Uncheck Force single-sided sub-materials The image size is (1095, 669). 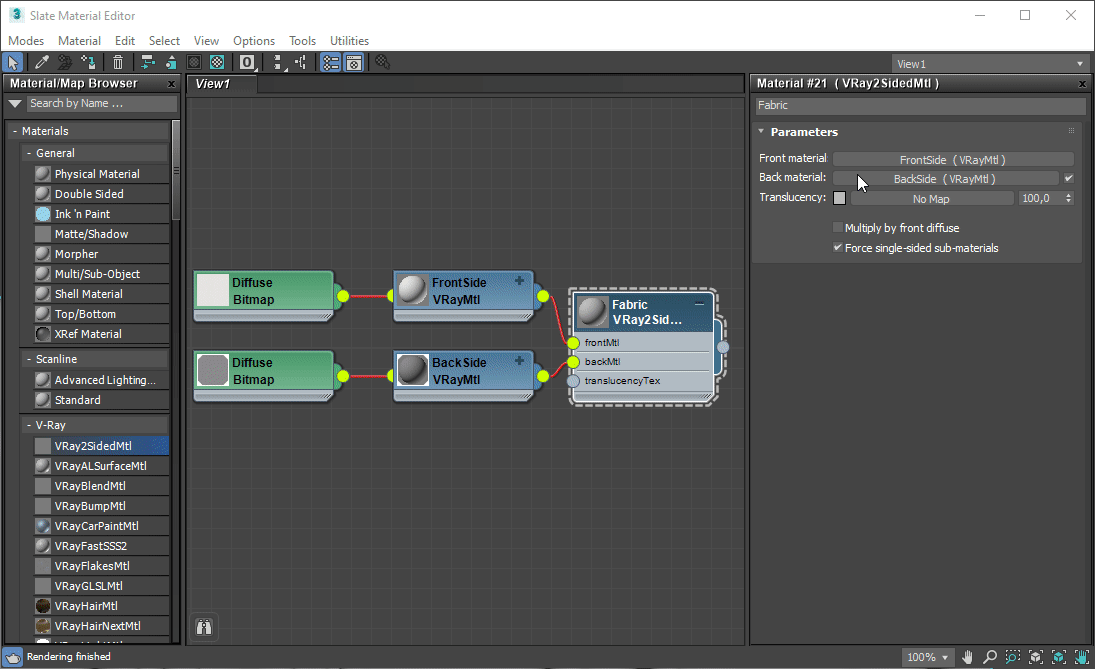click(x=838, y=248)
